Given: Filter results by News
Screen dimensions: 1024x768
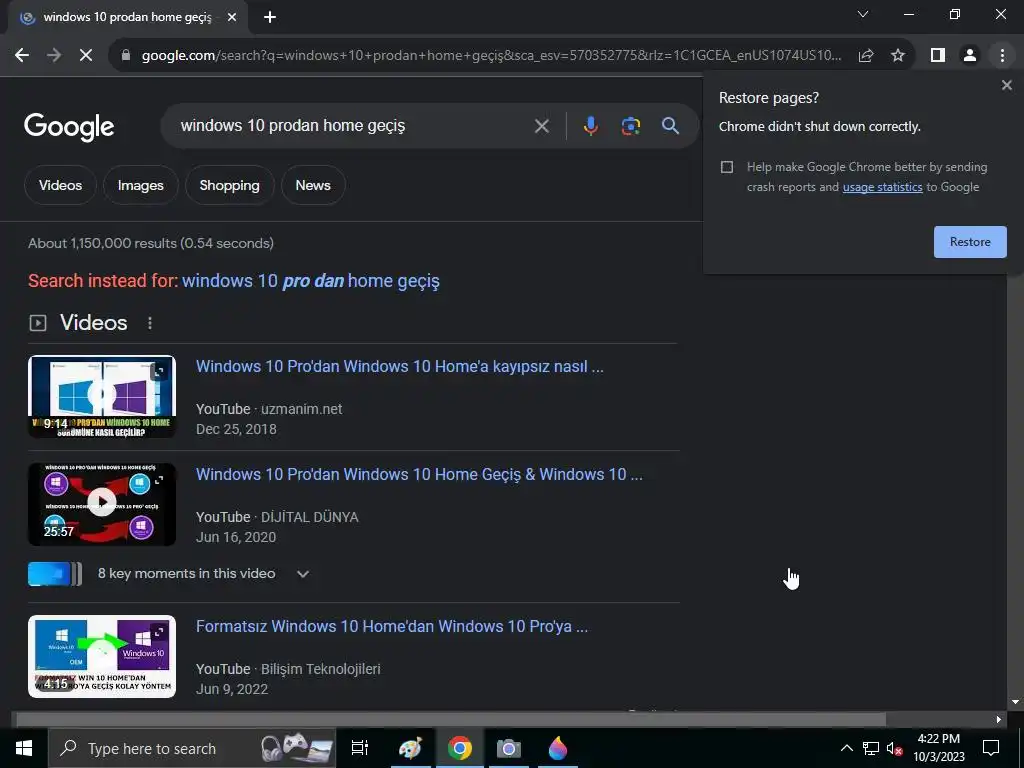Looking at the screenshot, I should pos(313,185).
